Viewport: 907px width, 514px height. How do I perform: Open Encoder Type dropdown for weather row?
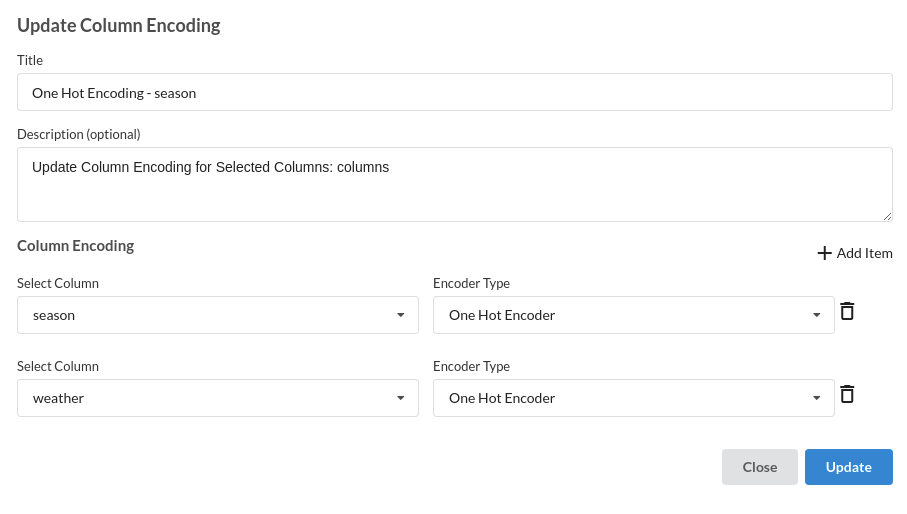pyautogui.click(x=633, y=398)
